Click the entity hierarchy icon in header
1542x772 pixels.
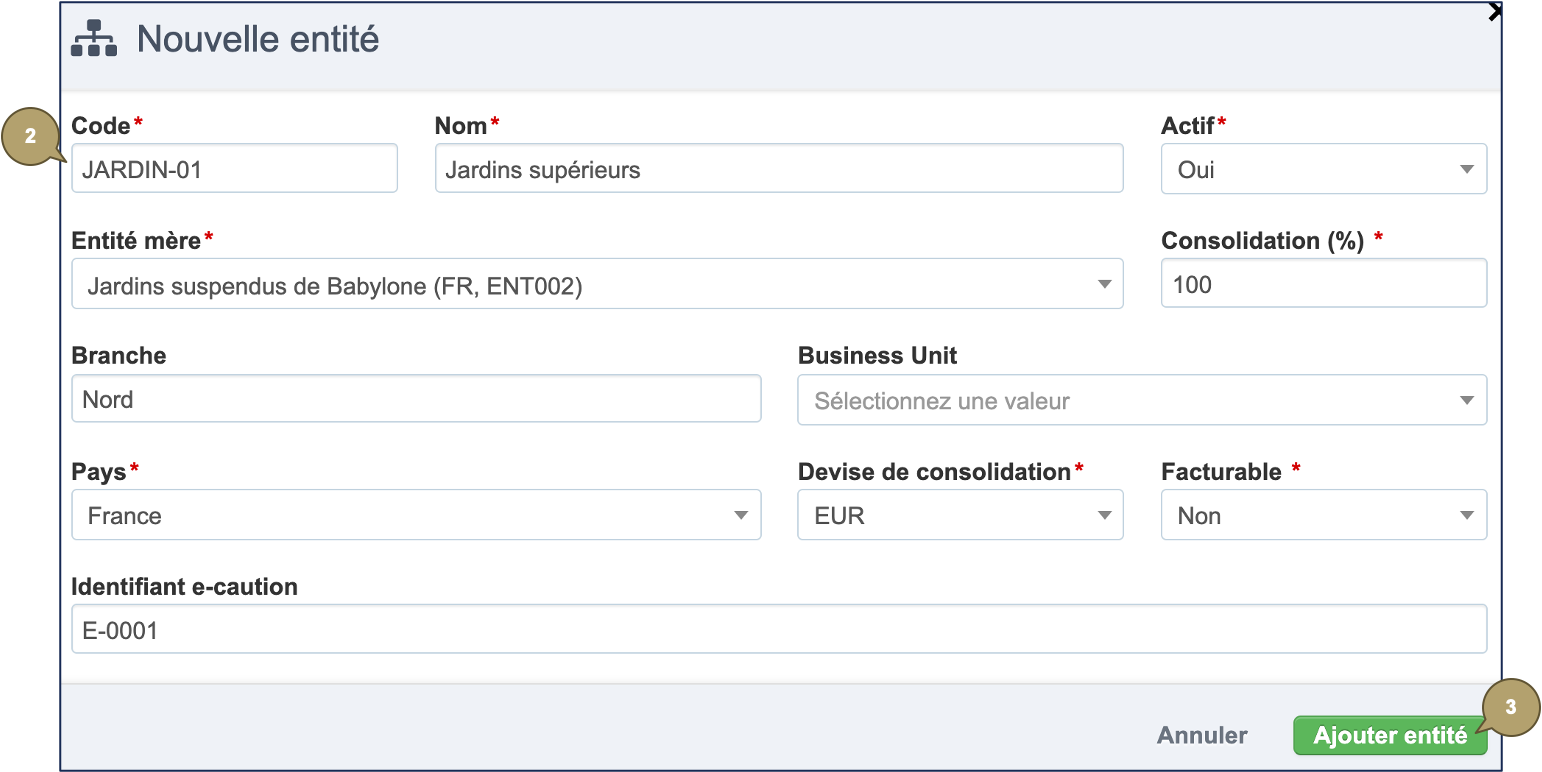95,39
